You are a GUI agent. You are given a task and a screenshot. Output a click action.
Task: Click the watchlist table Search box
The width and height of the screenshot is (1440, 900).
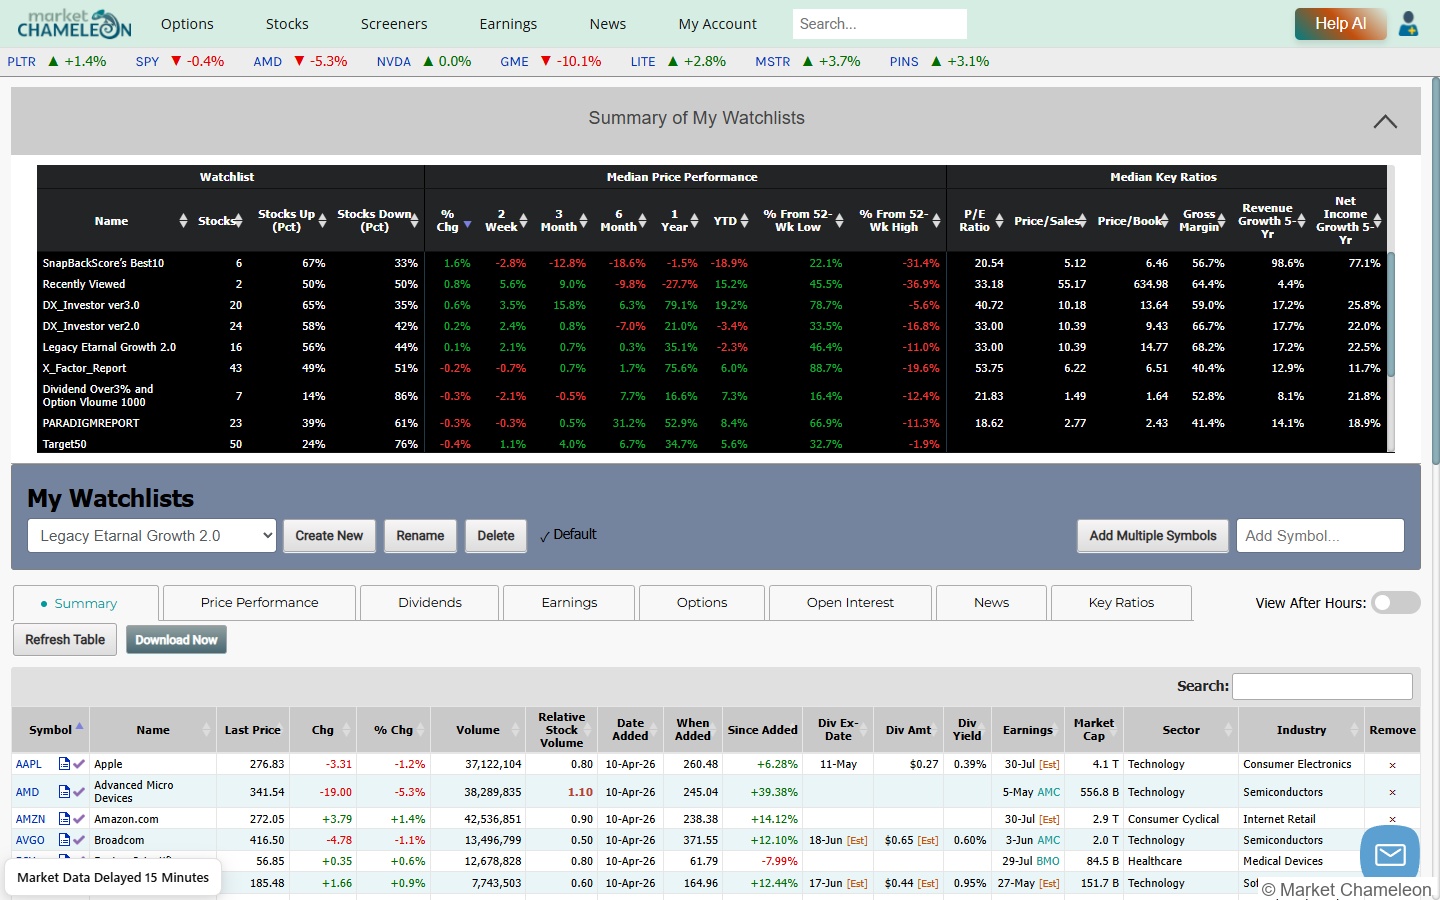click(1322, 686)
